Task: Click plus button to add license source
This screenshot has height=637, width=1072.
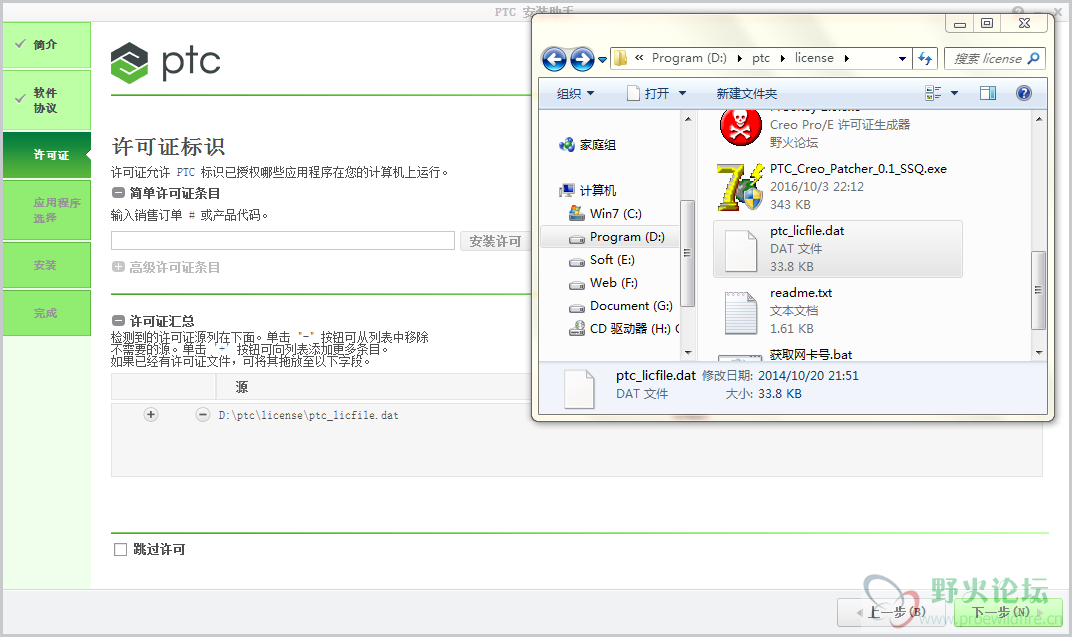Action: (151, 415)
